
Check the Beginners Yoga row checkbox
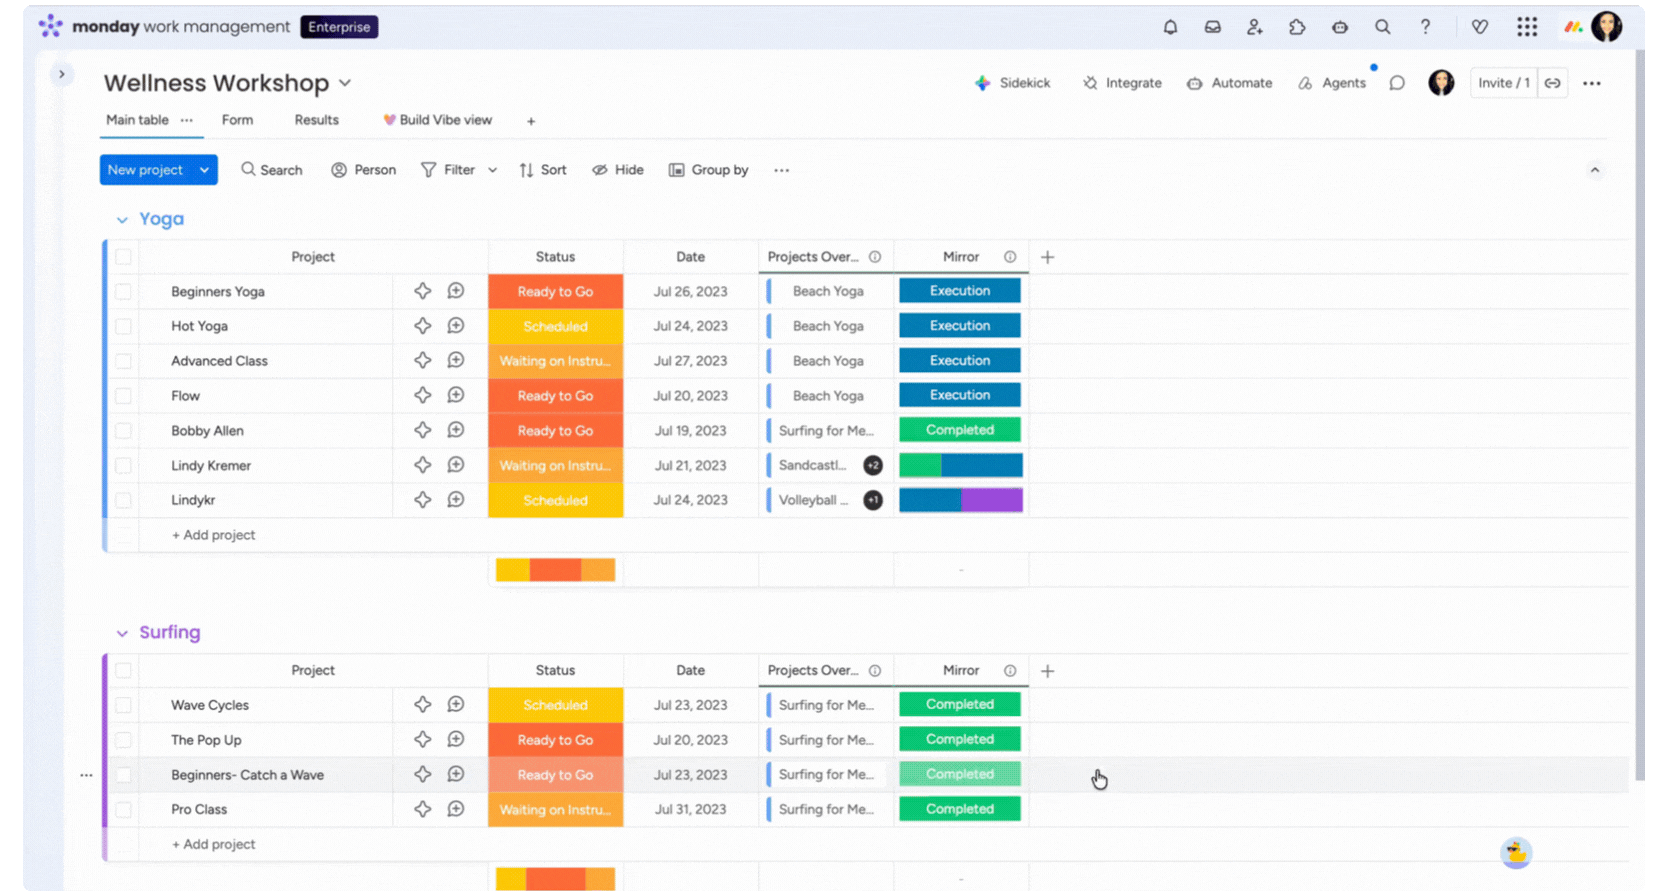pos(123,292)
